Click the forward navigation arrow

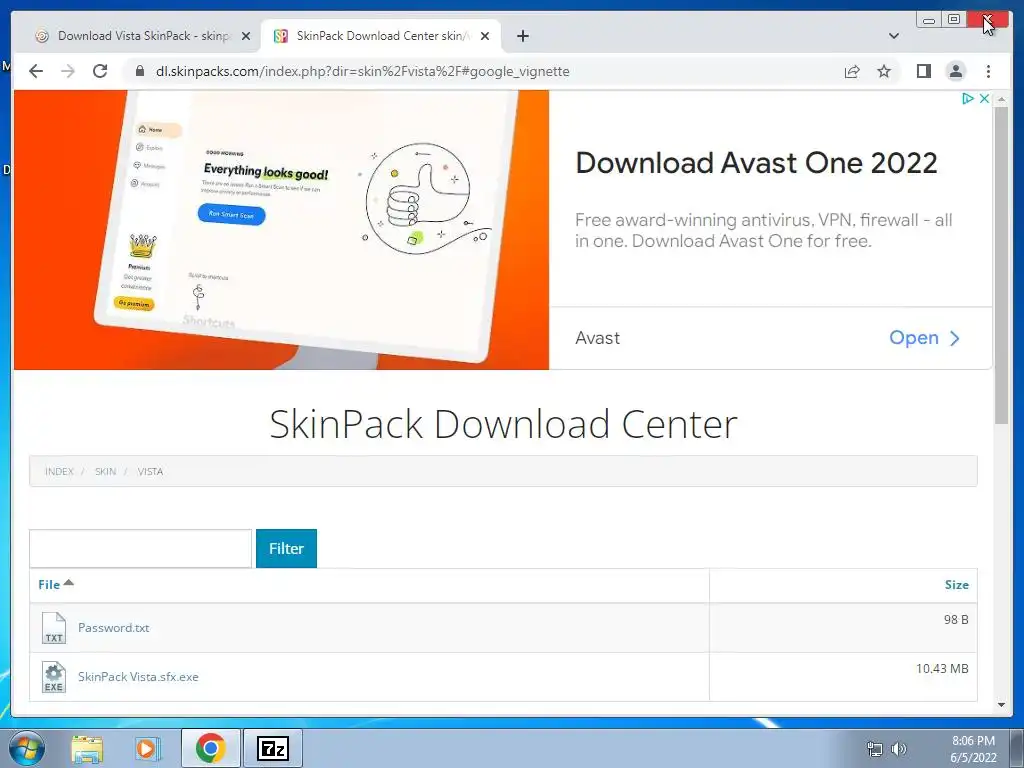[68, 71]
